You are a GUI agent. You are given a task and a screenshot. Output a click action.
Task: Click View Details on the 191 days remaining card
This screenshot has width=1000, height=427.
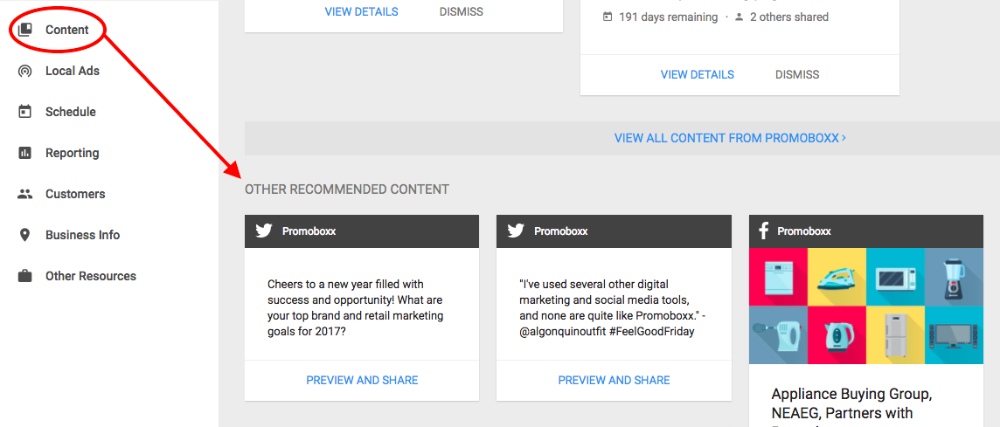[697, 75]
